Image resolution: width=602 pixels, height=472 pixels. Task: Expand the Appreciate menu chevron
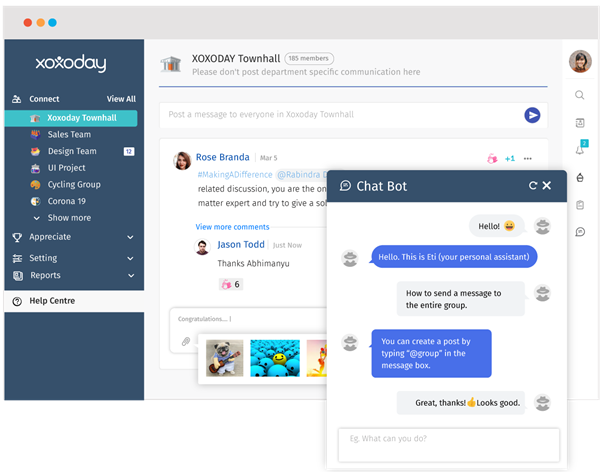131,237
